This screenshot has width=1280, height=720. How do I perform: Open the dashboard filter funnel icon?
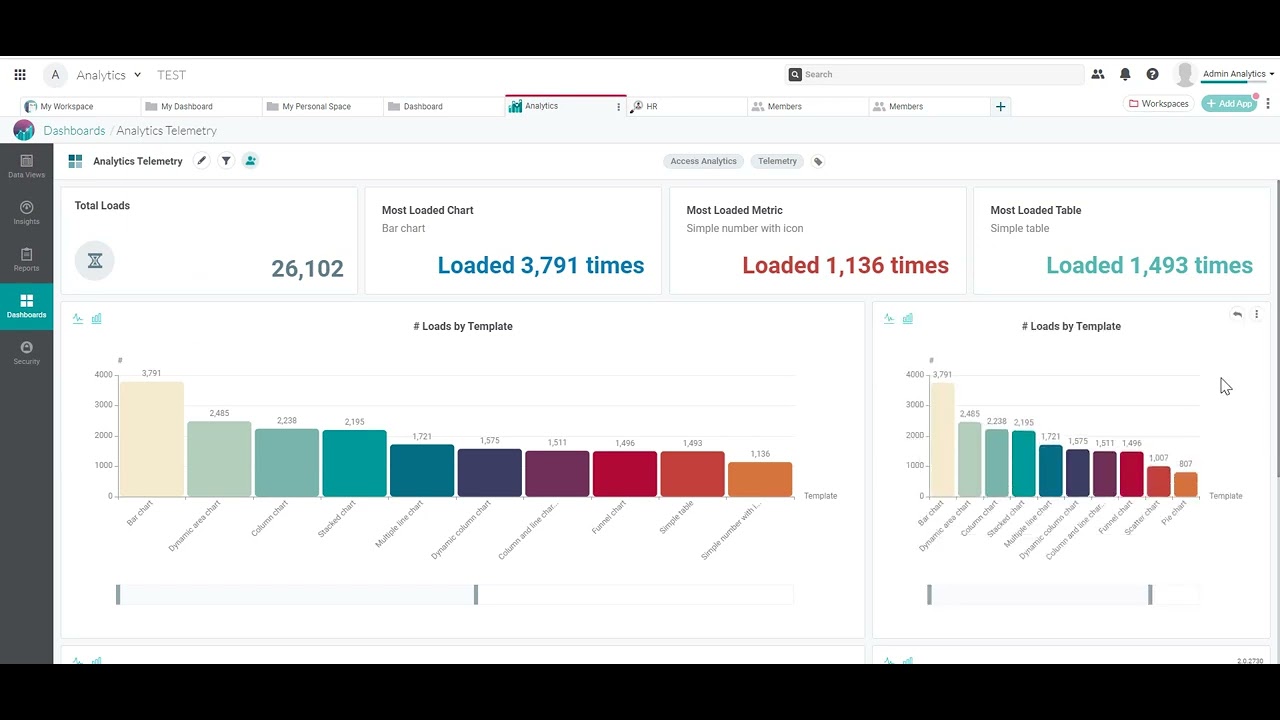(x=226, y=161)
